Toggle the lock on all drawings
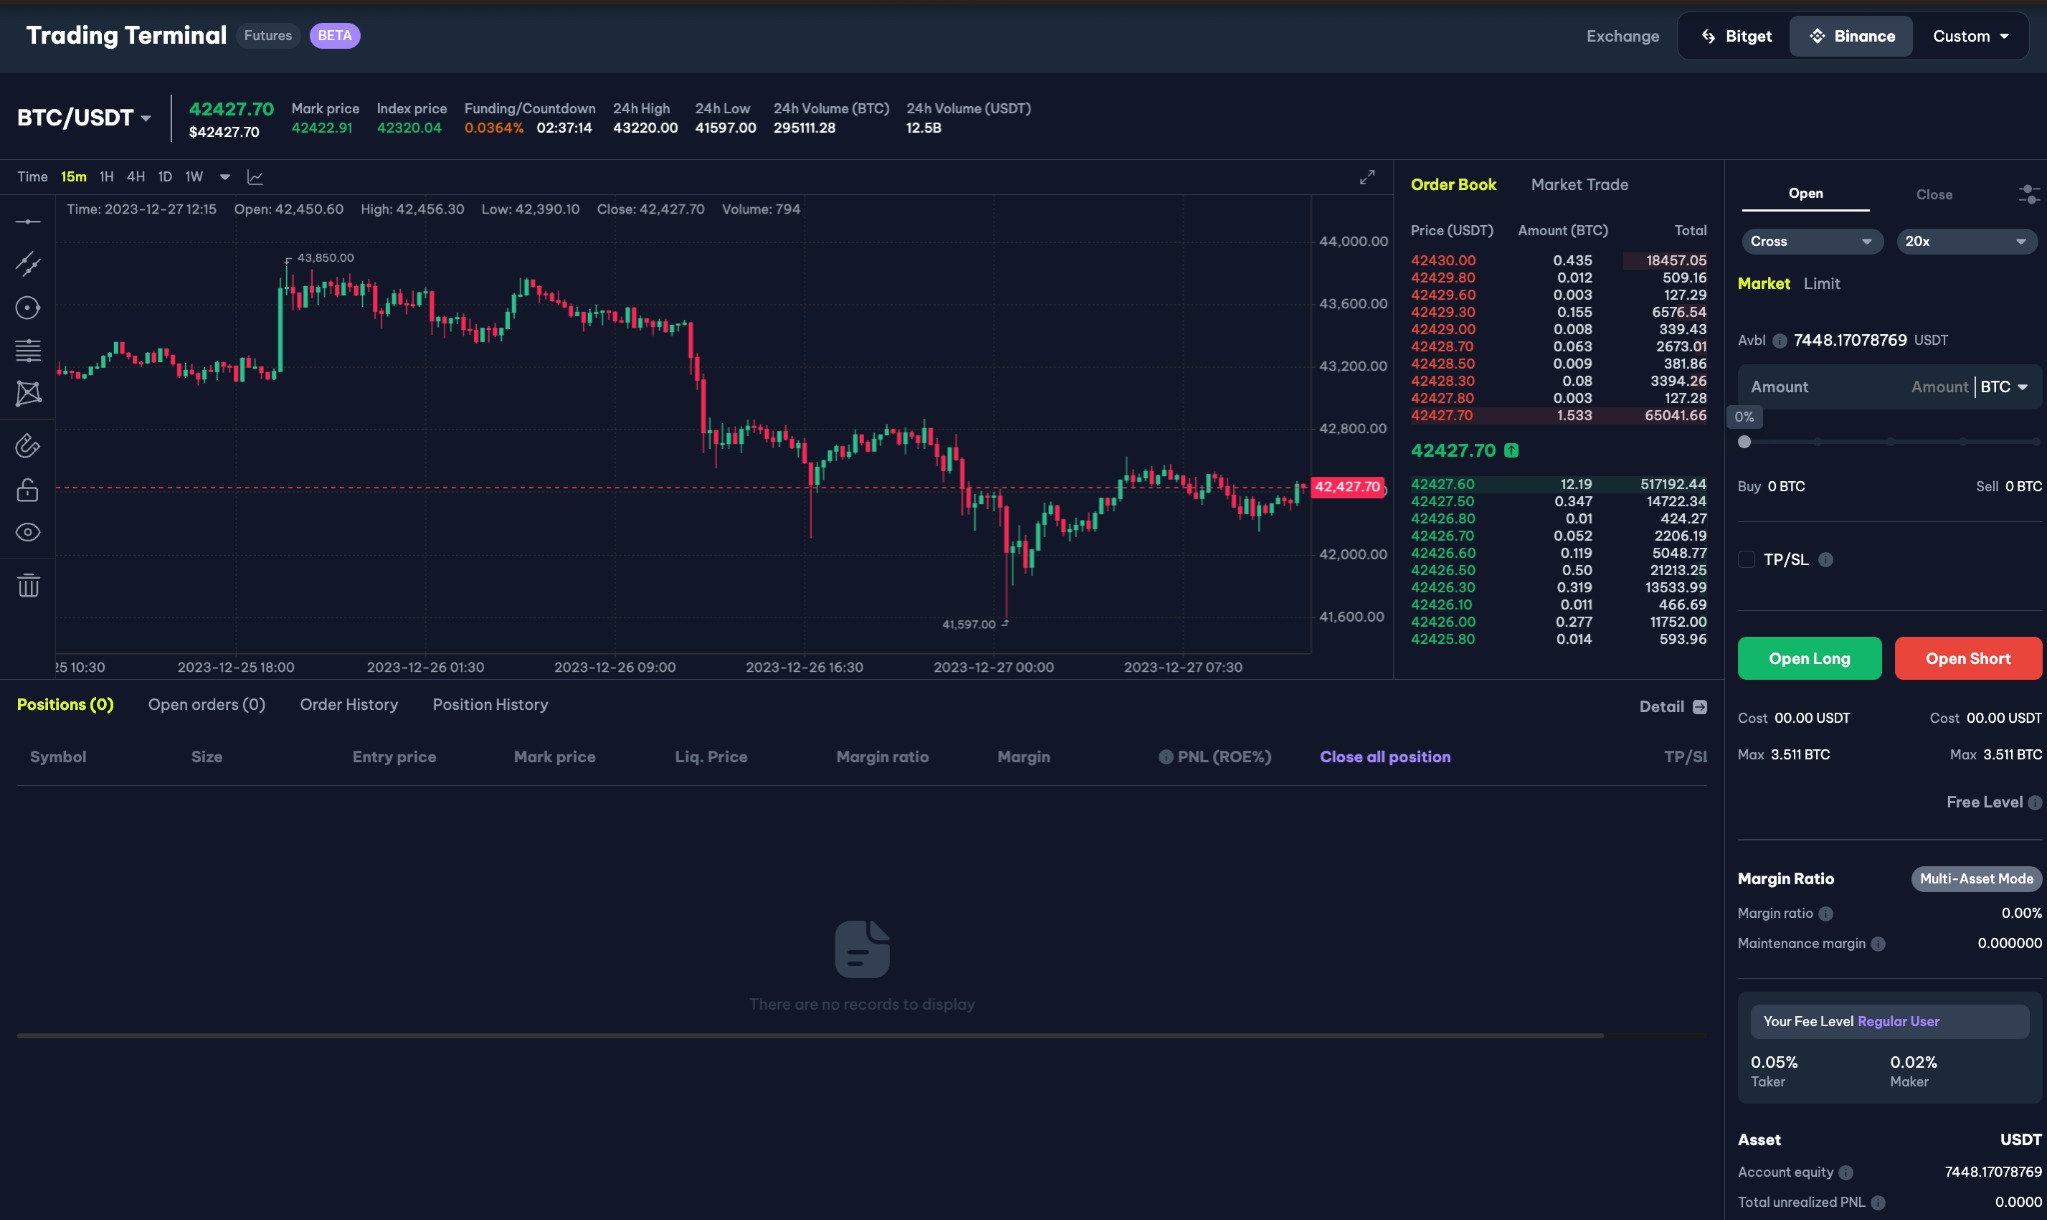The image size is (2047, 1220). (x=28, y=489)
